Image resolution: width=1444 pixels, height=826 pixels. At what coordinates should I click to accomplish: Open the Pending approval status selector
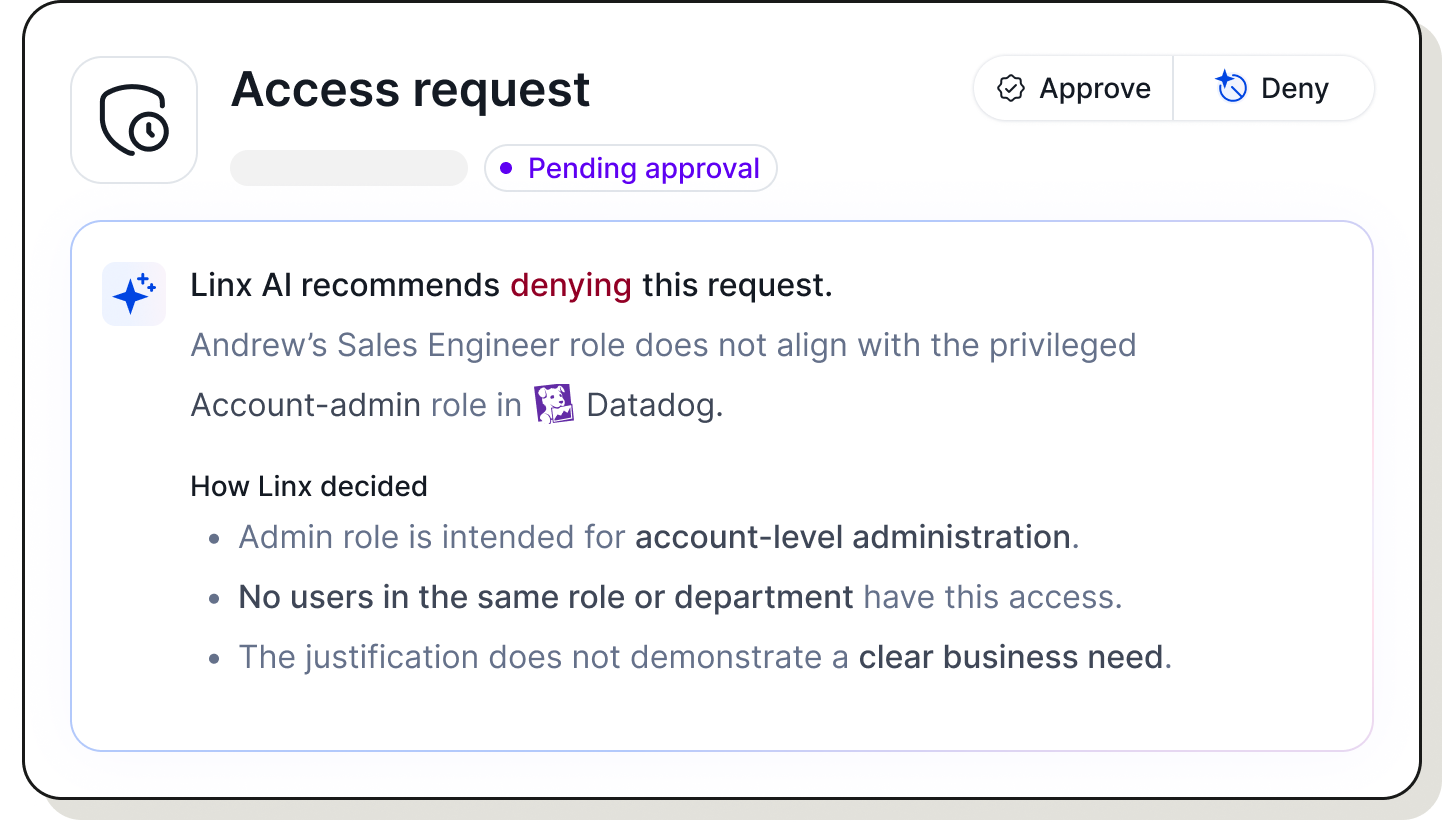[x=630, y=168]
